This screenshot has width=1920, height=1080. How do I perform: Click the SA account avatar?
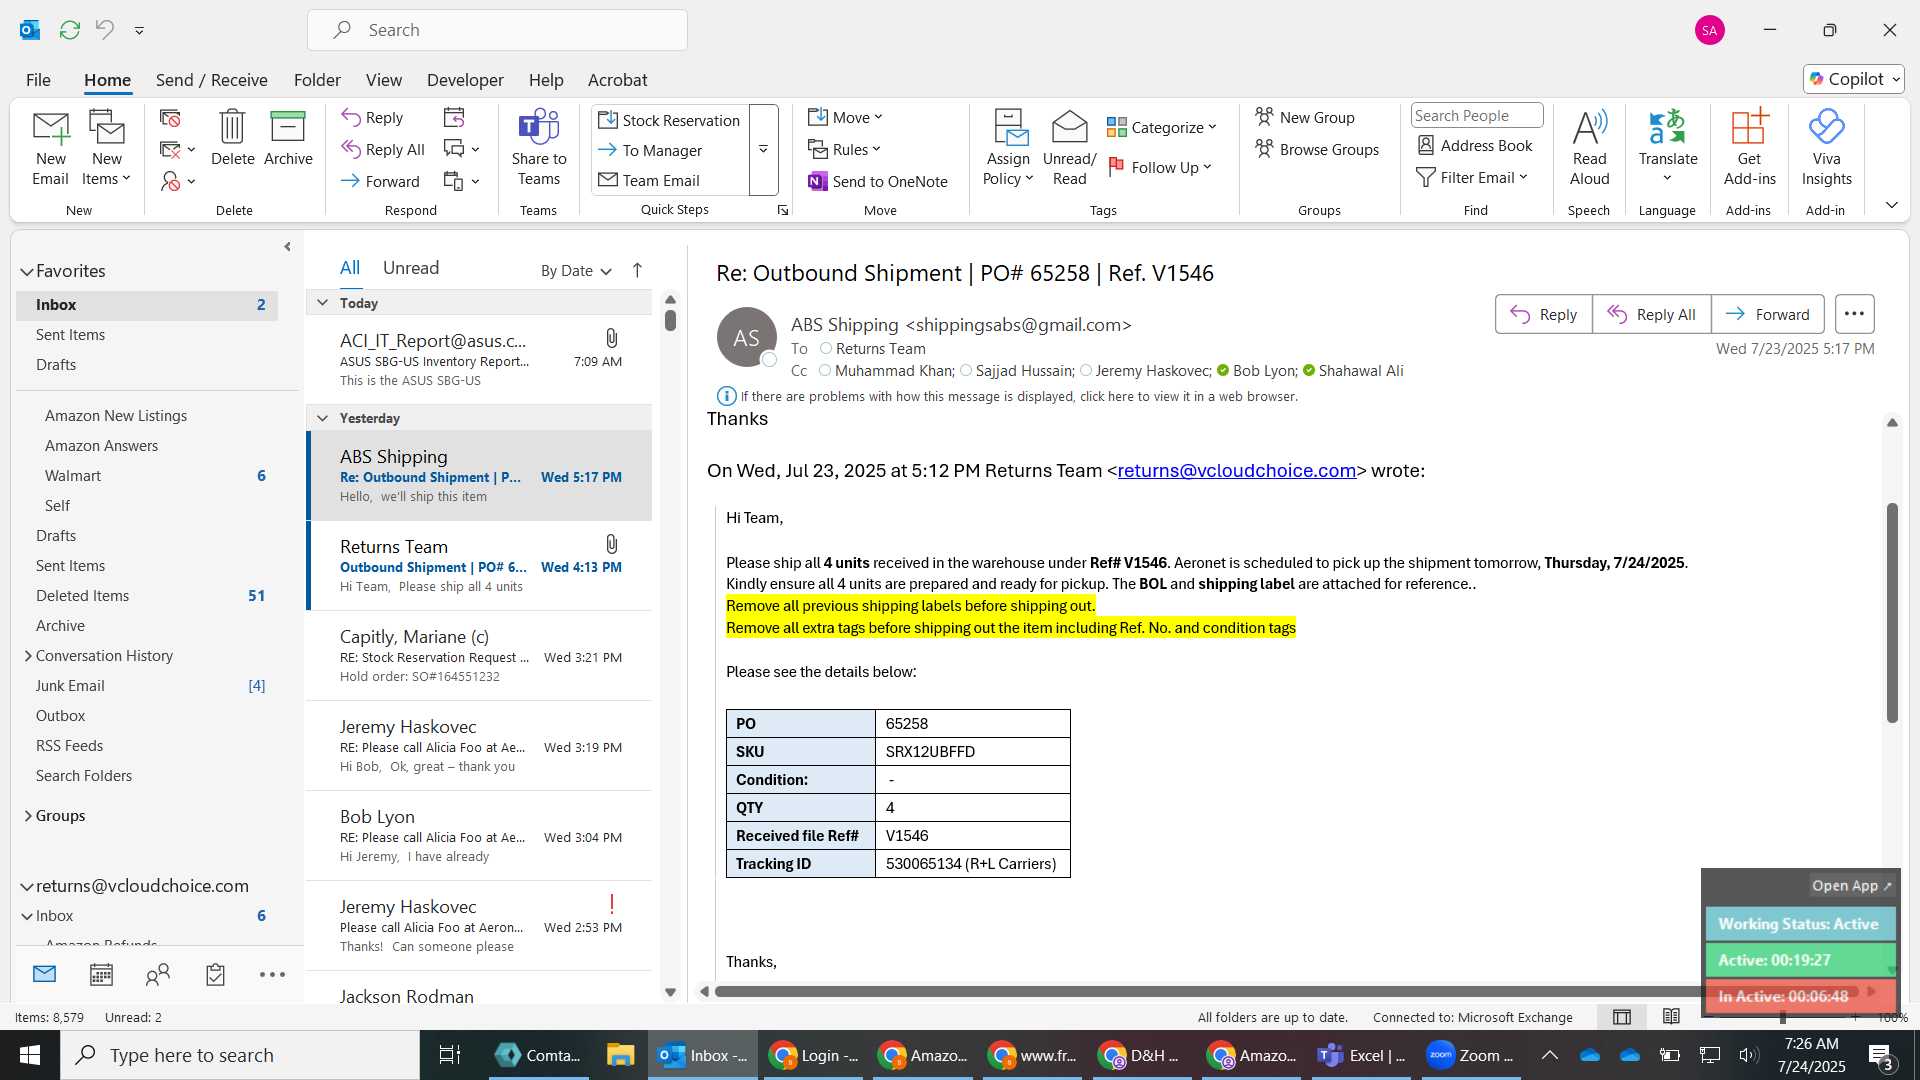pos(1710,30)
